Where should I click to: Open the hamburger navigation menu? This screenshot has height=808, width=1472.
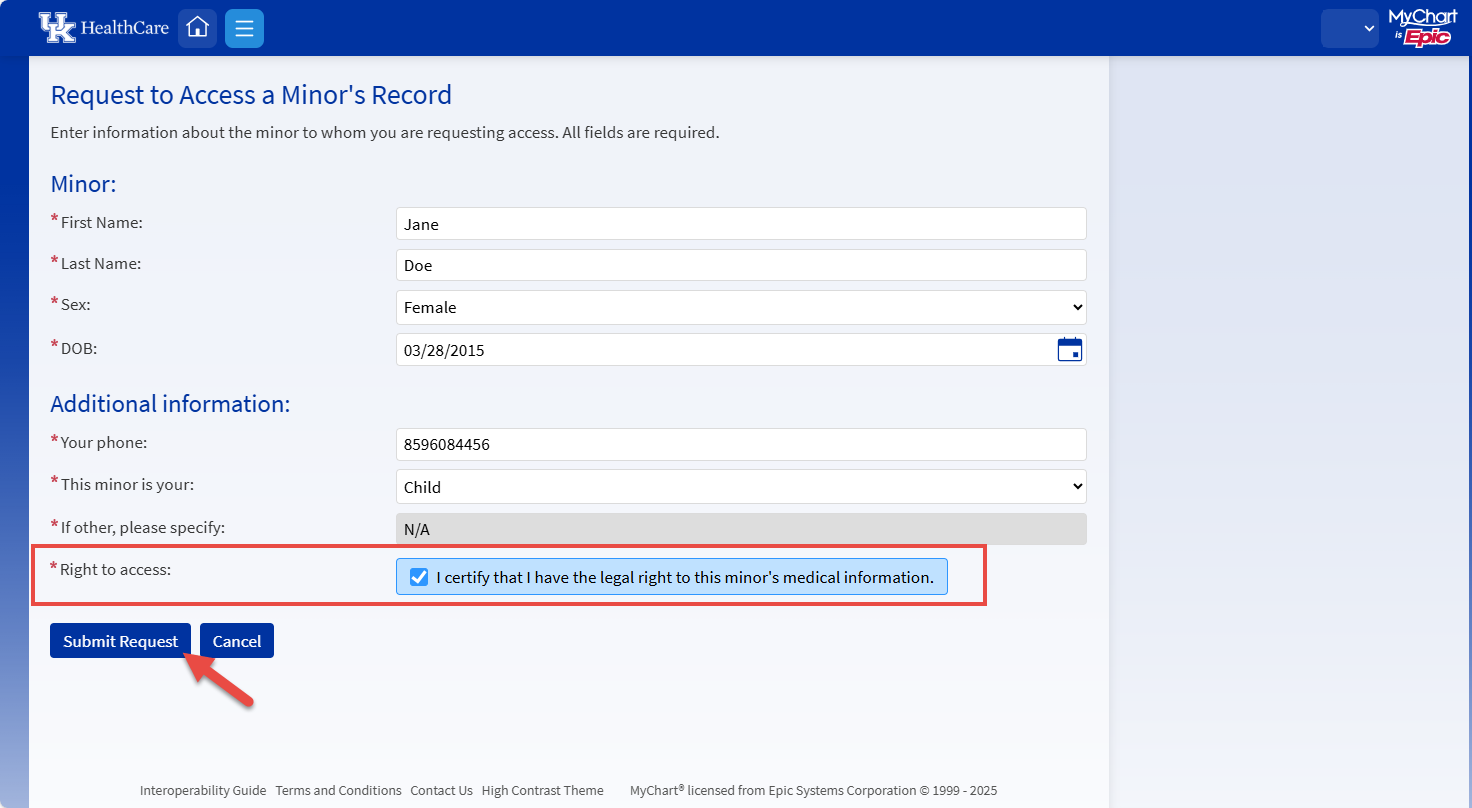[x=244, y=27]
